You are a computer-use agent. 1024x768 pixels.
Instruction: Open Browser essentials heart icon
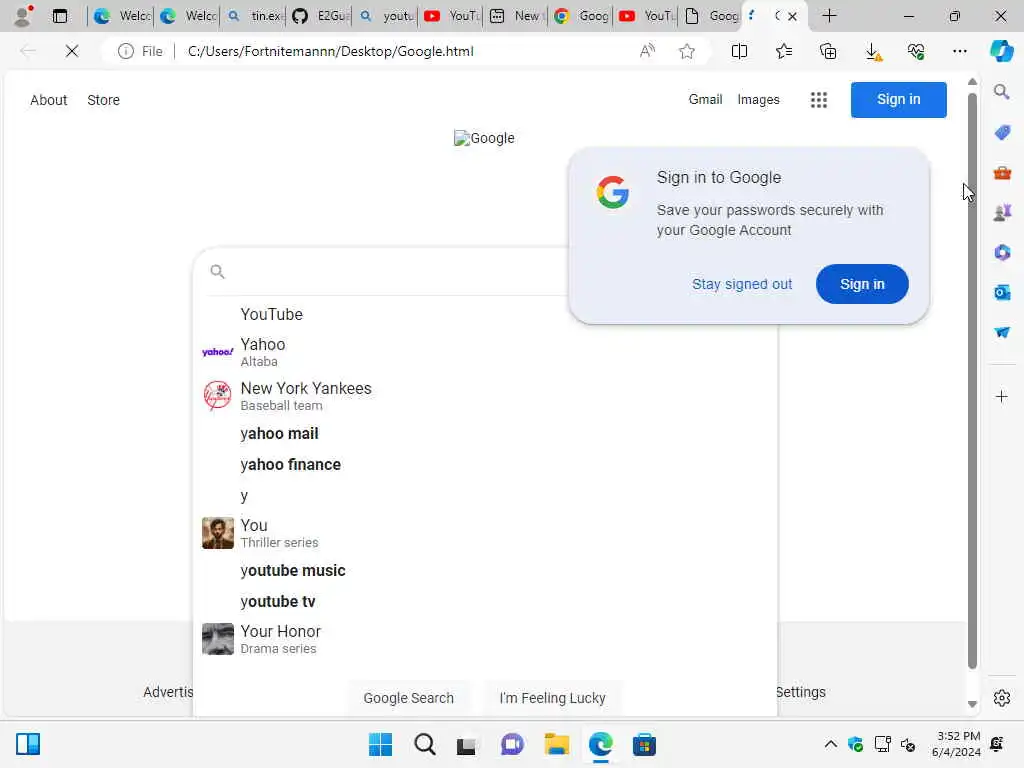click(x=916, y=51)
